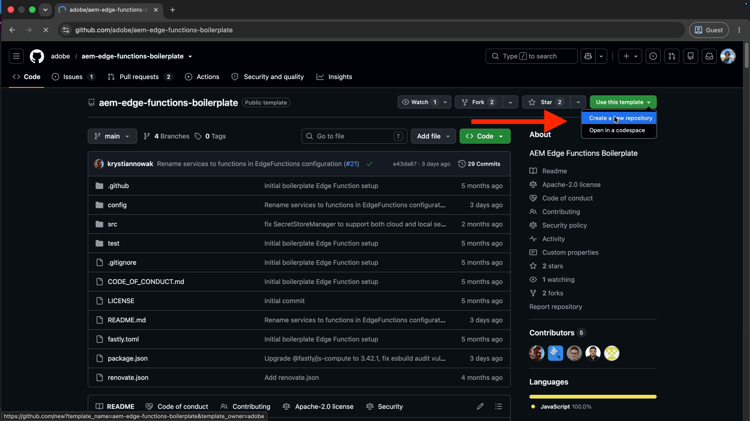
Task: Open the Security policy link in About
Action: [x=564, y=225]
